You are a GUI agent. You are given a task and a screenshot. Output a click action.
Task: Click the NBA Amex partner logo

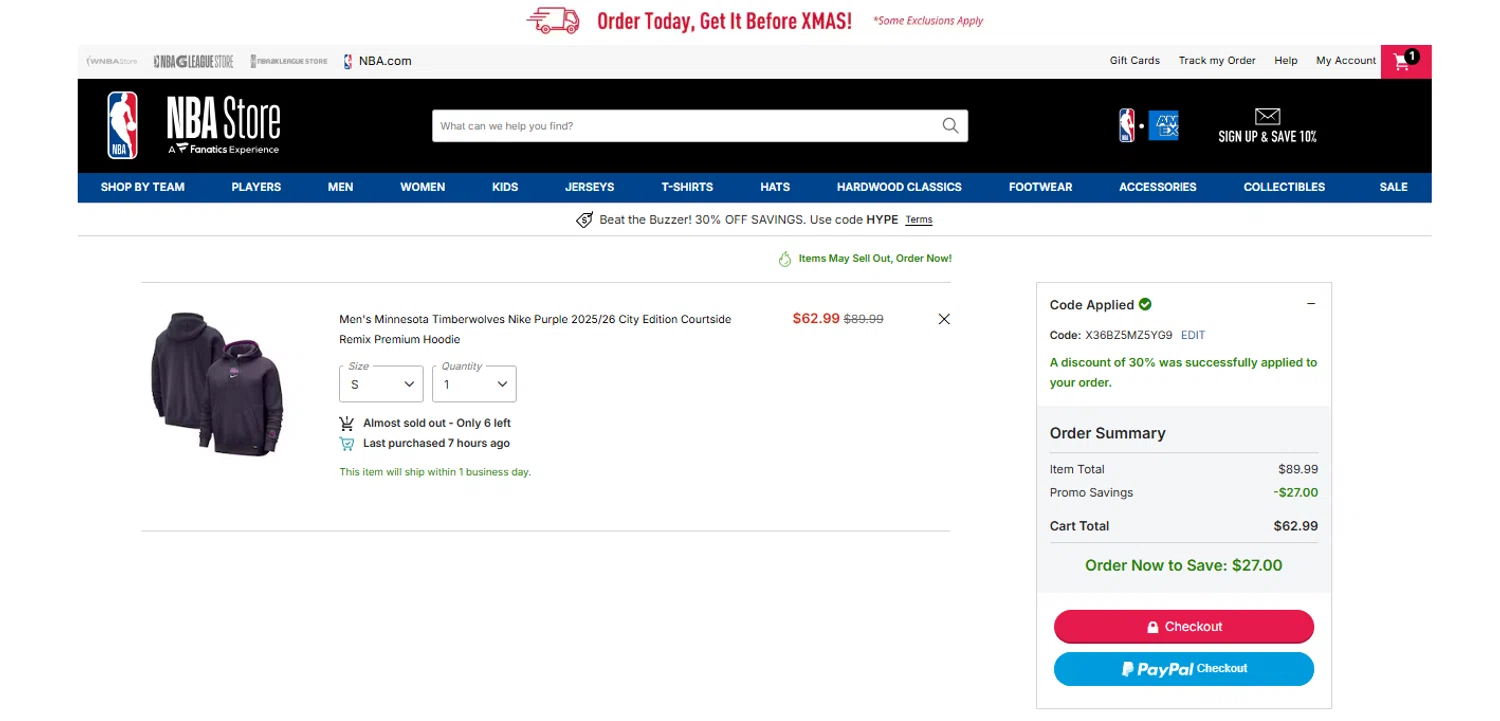coord(1148,125)
